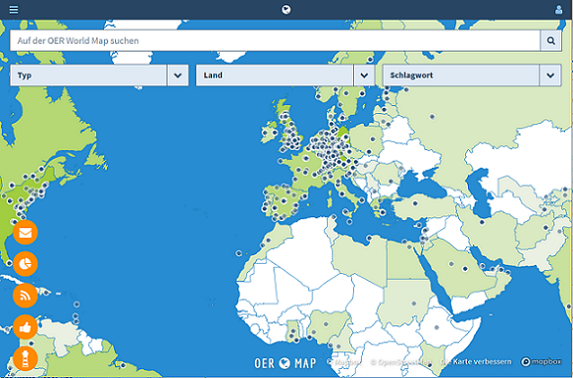Open the orange envelope contact button
The height and width of the screenshot is (378, 573).
click(25, 232)
